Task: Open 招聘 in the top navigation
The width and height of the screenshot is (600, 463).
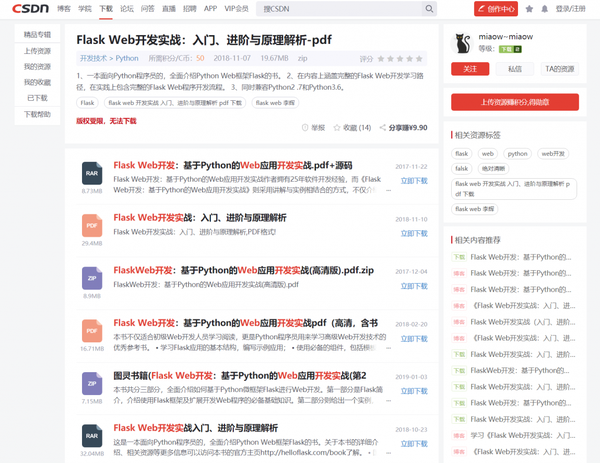Action: [x=189, y=8]
